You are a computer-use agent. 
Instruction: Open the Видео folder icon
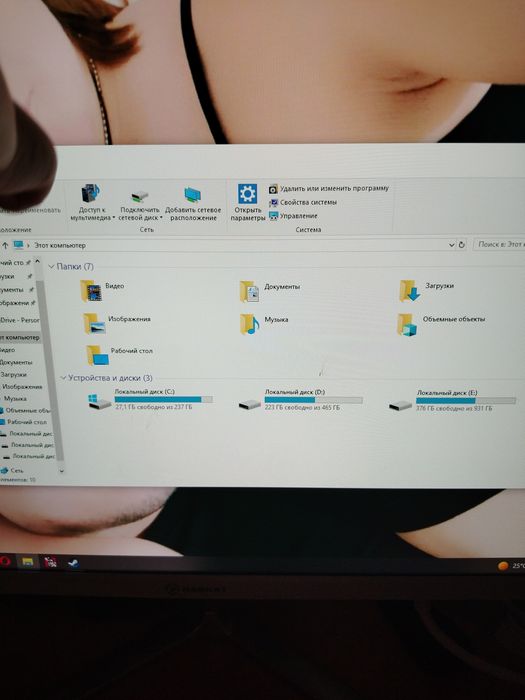tap(91, 291)
